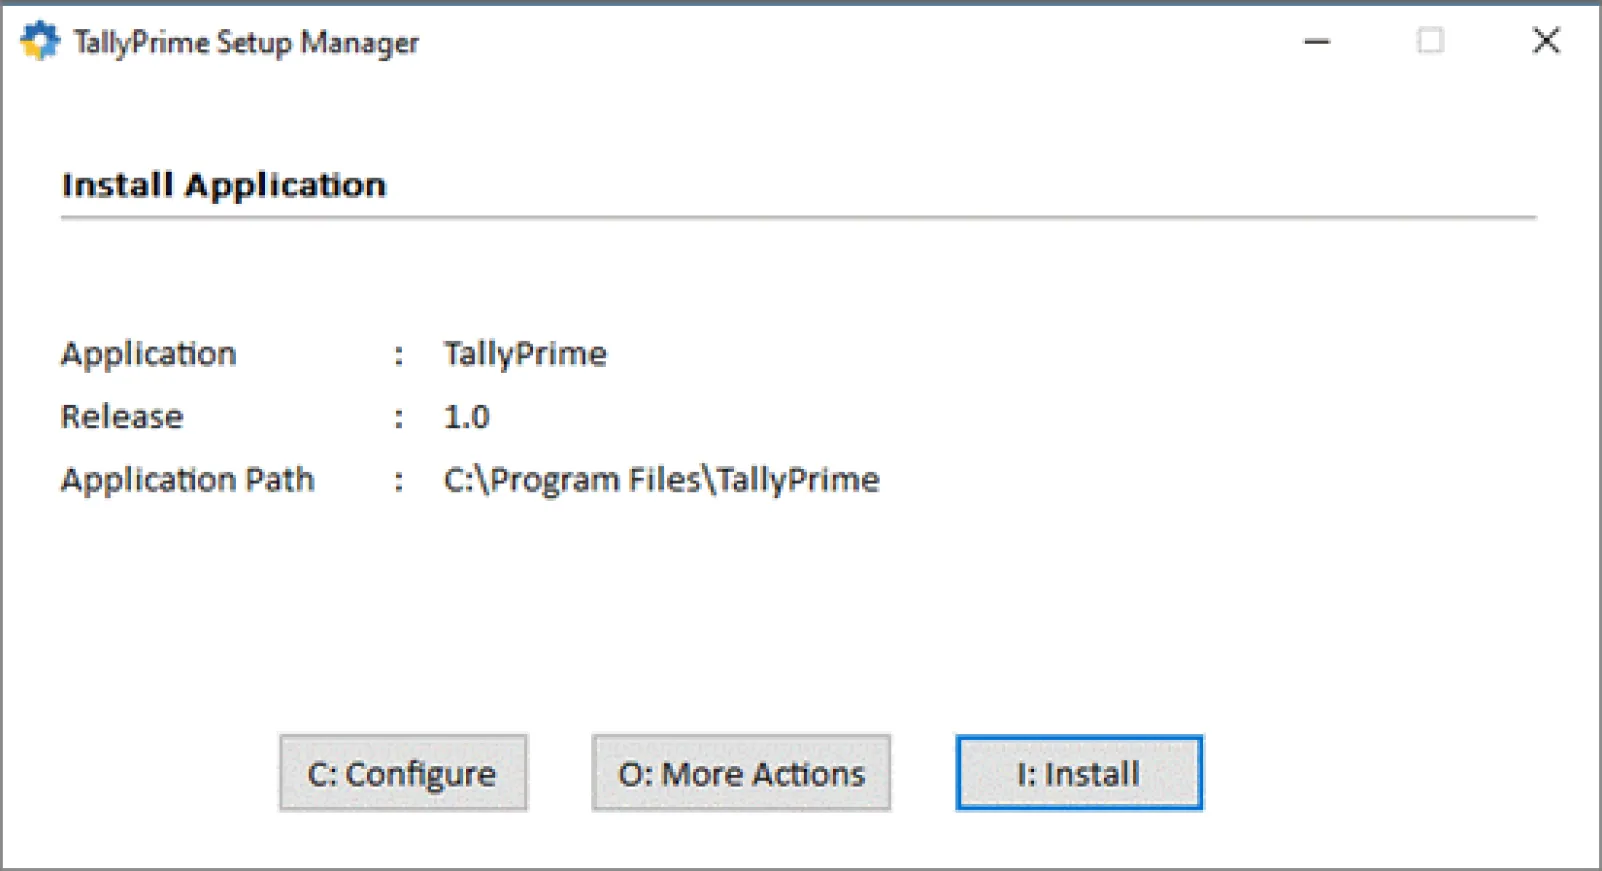Click the TallyPrime Setup Manager title text
This screenshot has height=871, width=1602.
[245, 43]
